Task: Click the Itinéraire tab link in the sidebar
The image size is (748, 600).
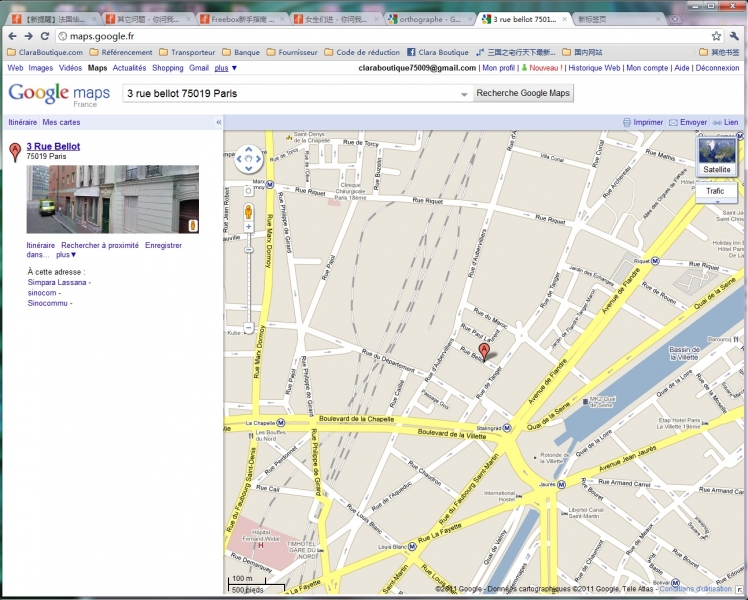Action: coord(22,123)
